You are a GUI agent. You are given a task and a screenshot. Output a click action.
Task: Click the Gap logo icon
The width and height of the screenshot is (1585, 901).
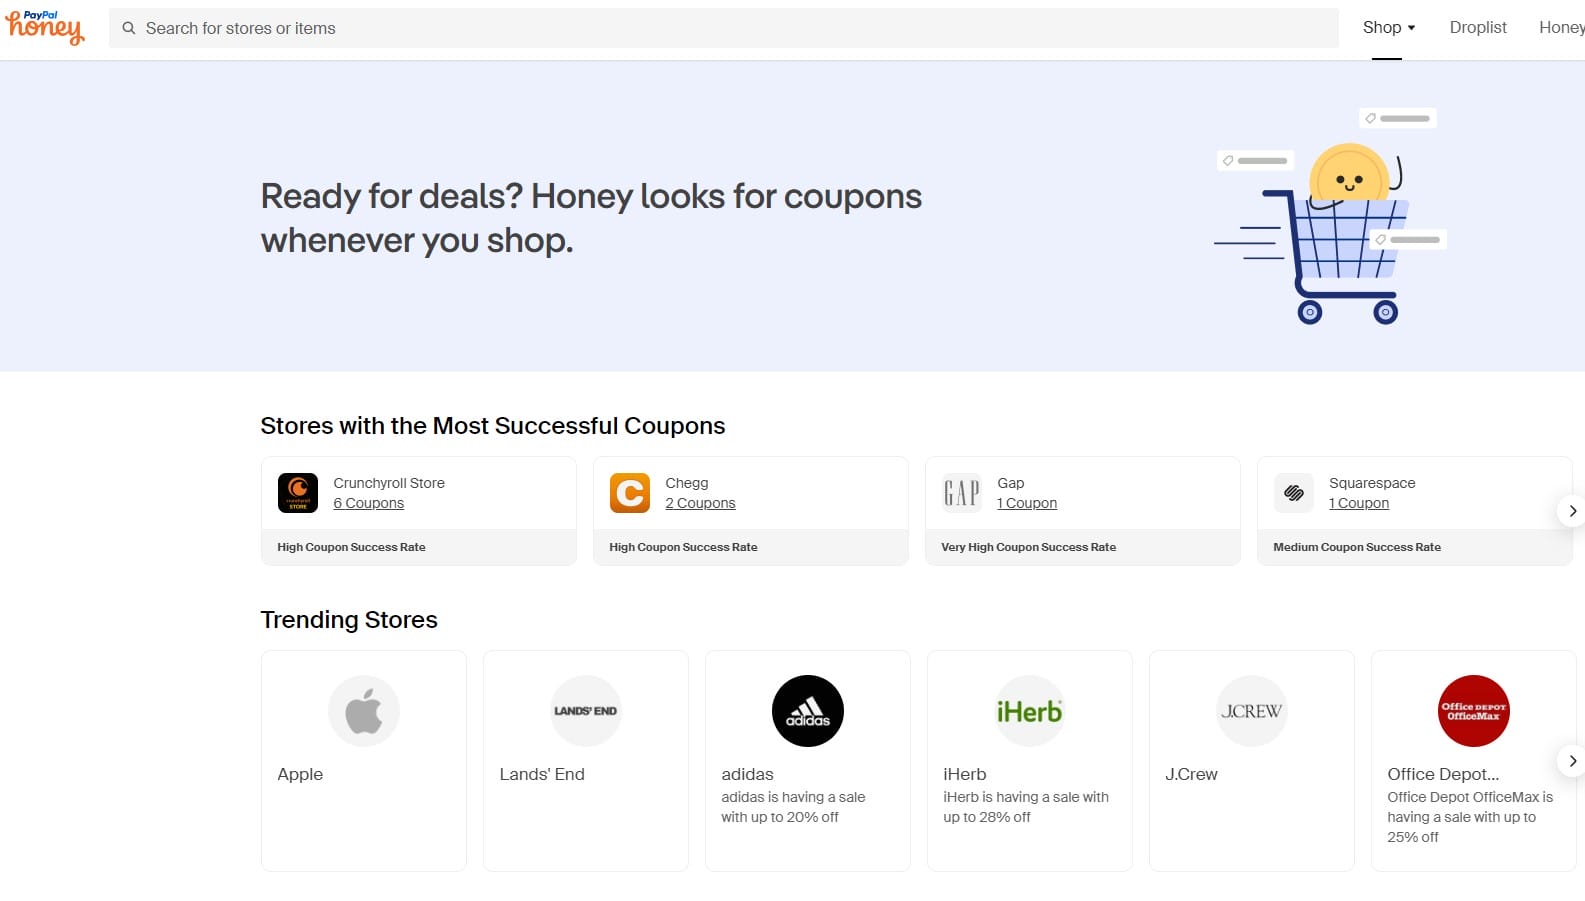tap(962, 493)
